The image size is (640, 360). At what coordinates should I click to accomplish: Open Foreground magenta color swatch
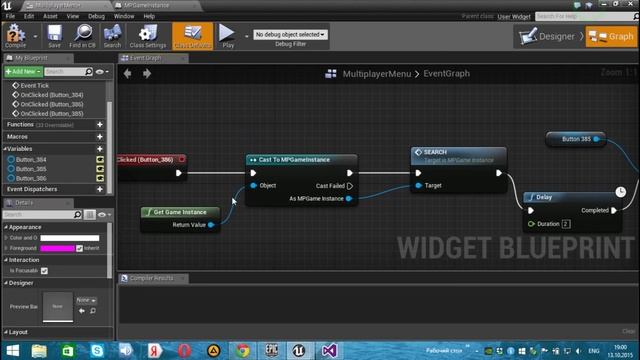tap(58, 248)
